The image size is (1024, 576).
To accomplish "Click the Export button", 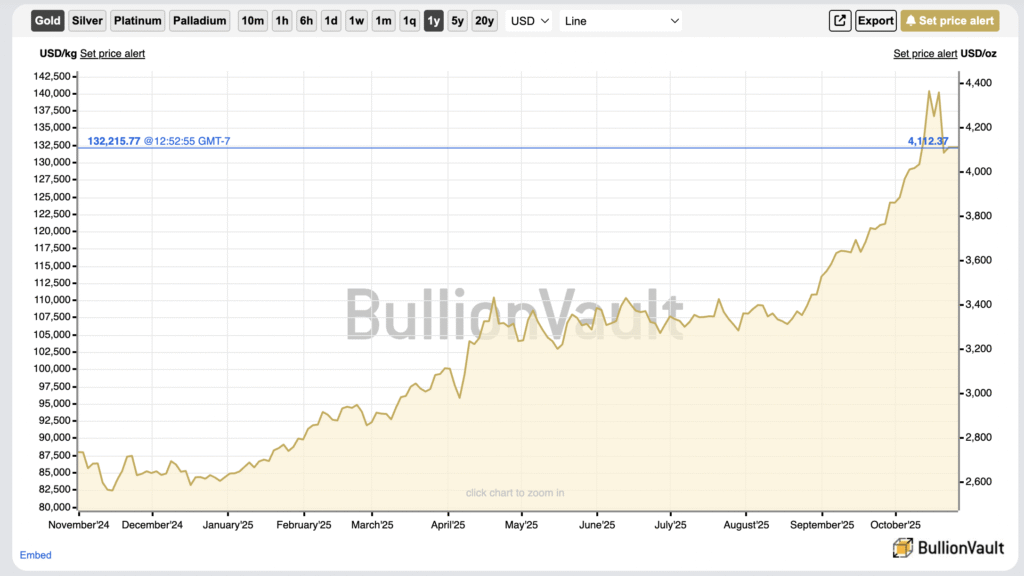I will click(876, 20).
